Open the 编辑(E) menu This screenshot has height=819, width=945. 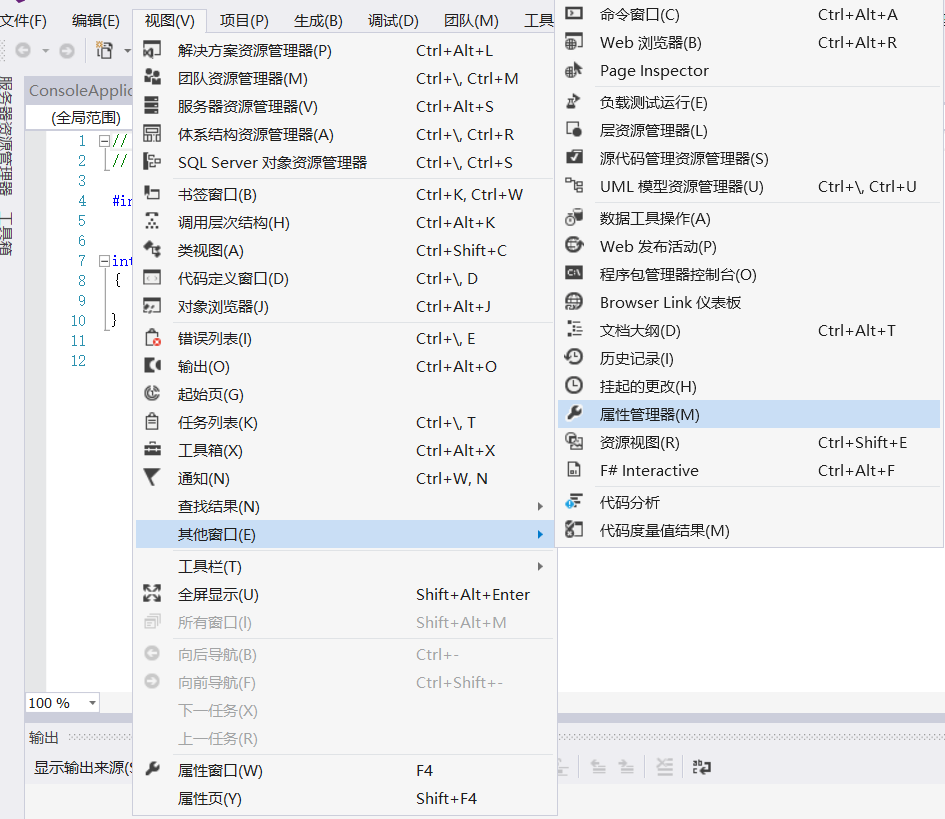click(96, 20)
